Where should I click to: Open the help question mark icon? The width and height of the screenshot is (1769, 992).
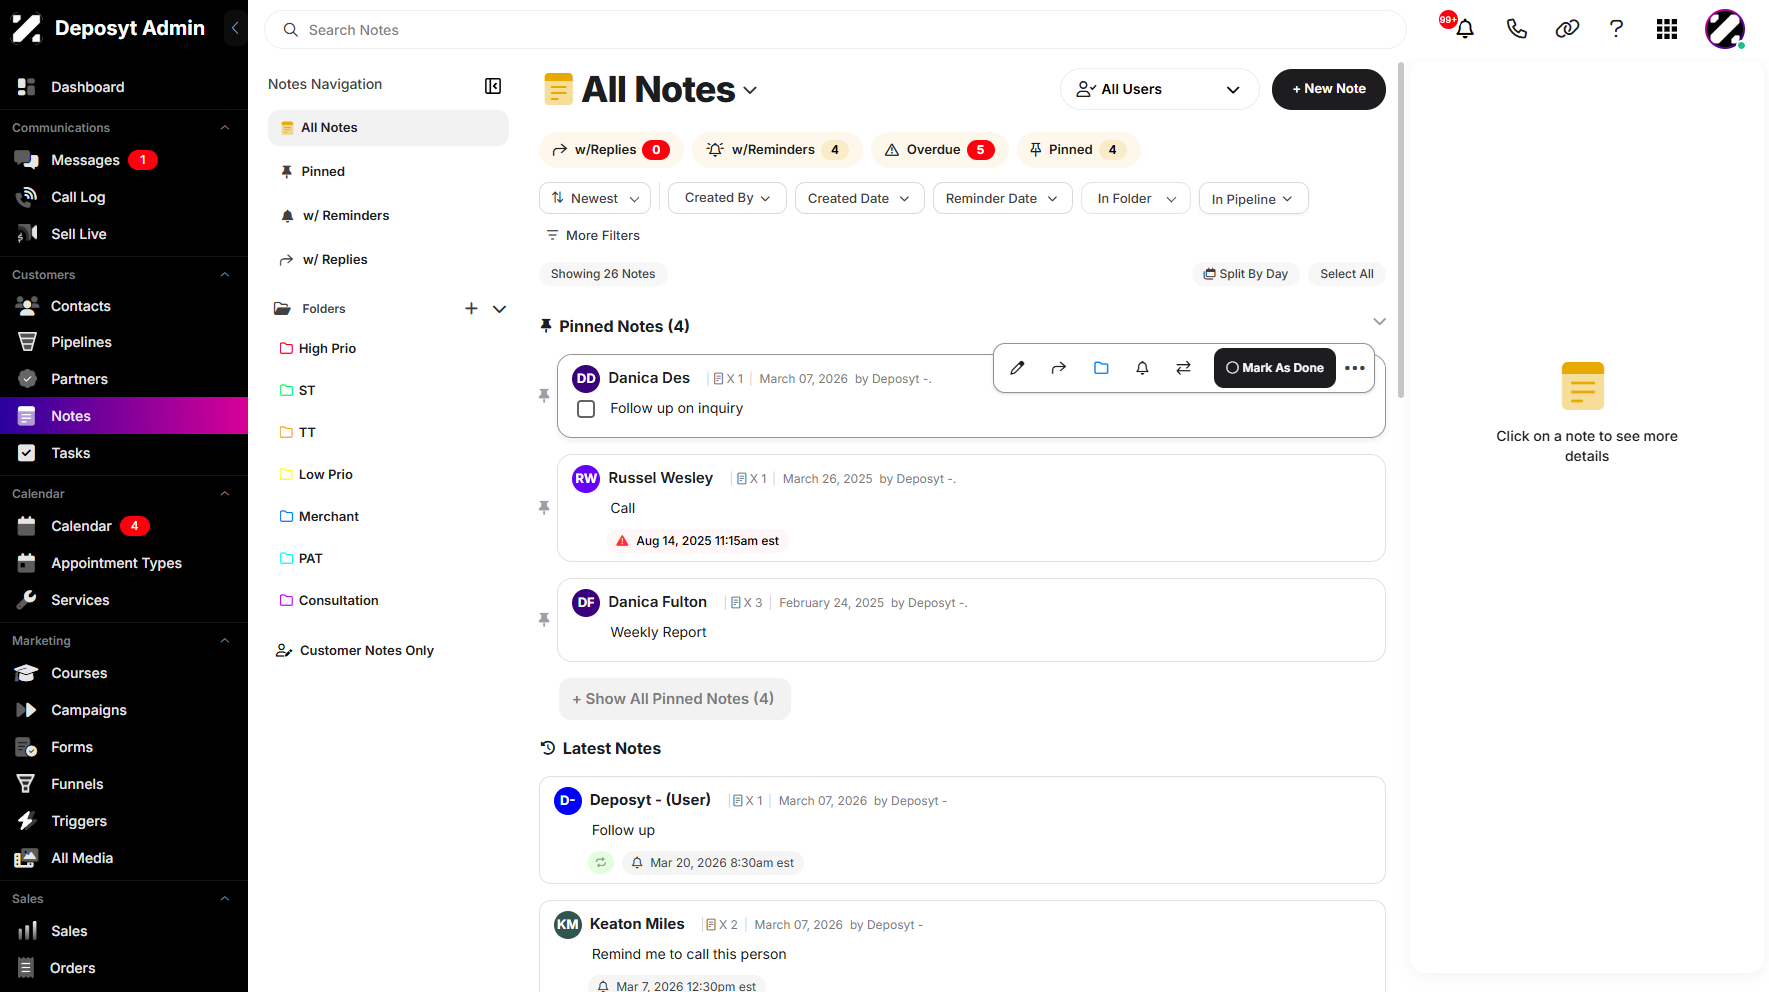[x=1616, y=29]
